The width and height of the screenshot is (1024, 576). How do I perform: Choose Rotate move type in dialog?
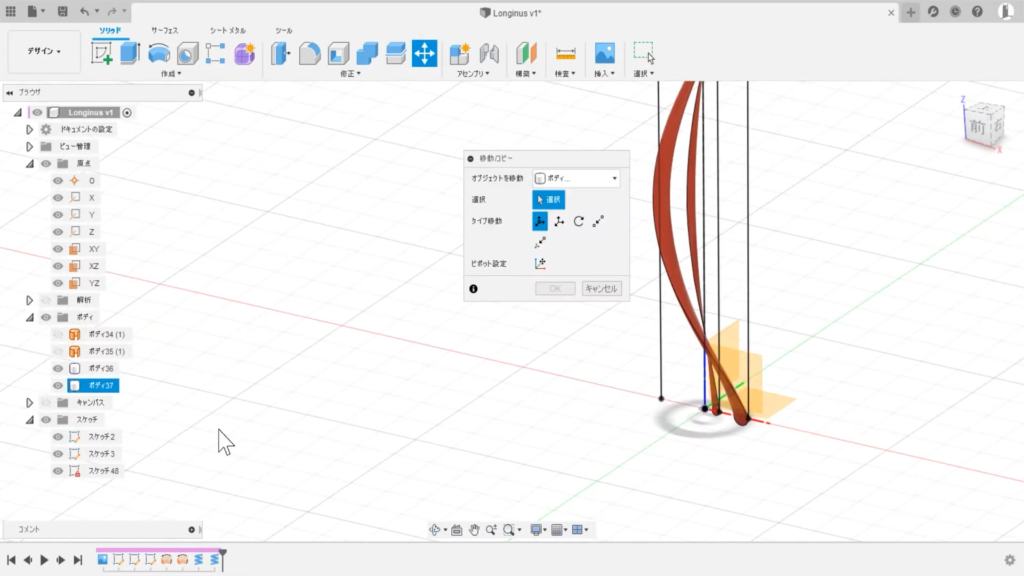coord(579,221)
